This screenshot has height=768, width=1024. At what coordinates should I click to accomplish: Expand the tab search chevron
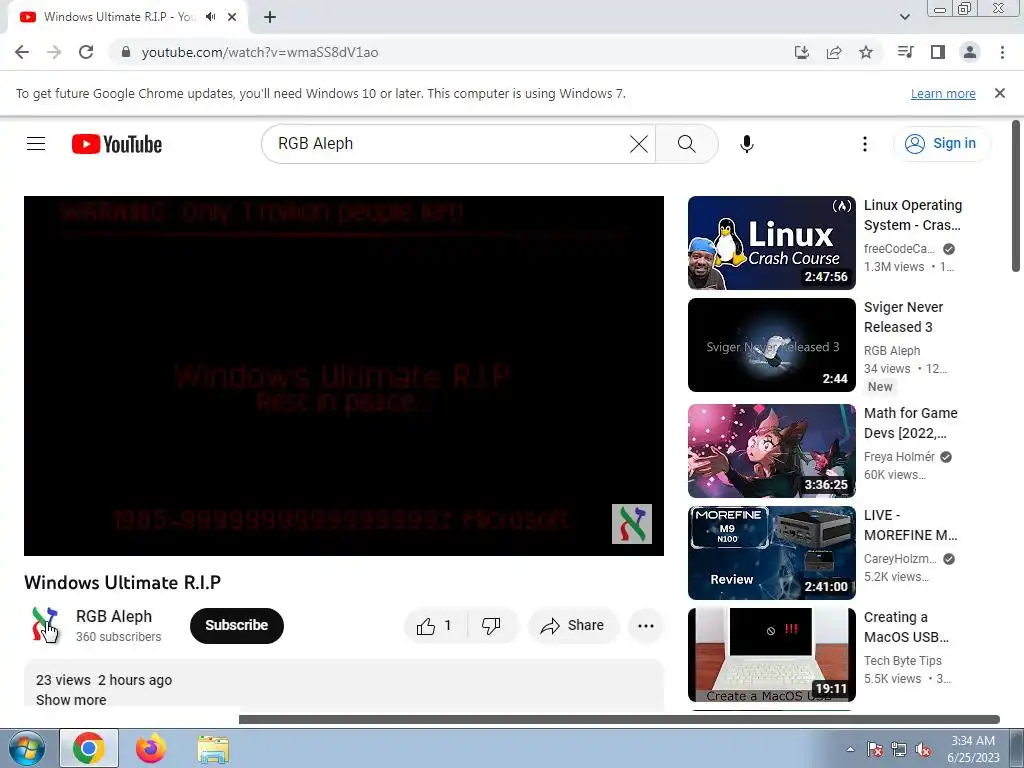[904, 17]
